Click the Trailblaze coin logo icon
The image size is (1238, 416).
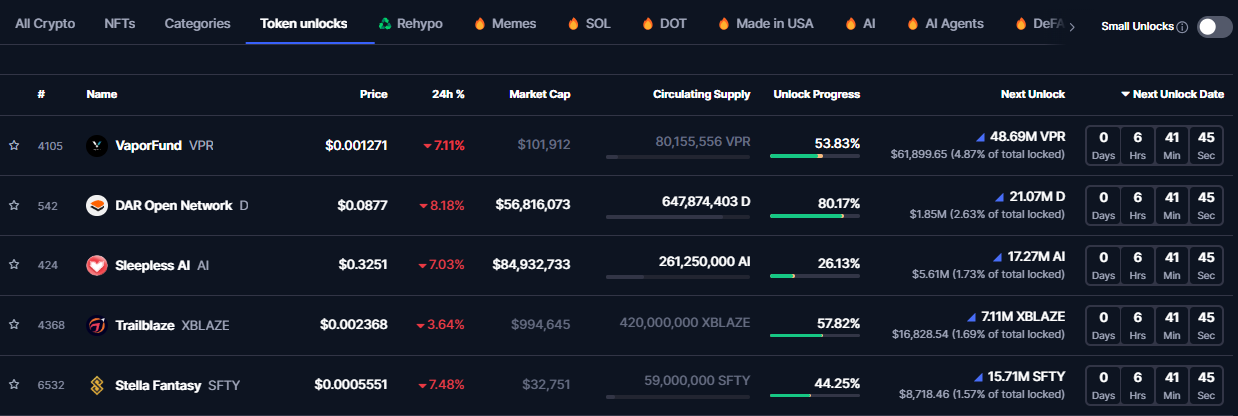pos(97,326)
